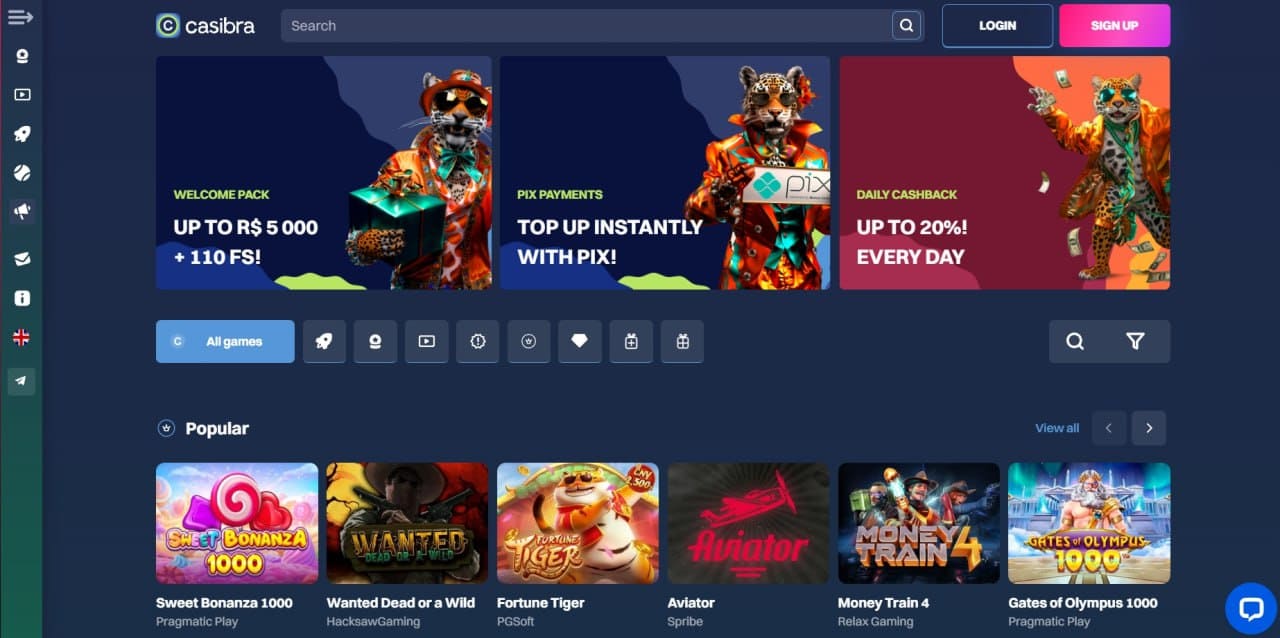Open the PIX Payments banner
The width and height of the screenshot is (1280, 638).
click(x=665, y=173)
